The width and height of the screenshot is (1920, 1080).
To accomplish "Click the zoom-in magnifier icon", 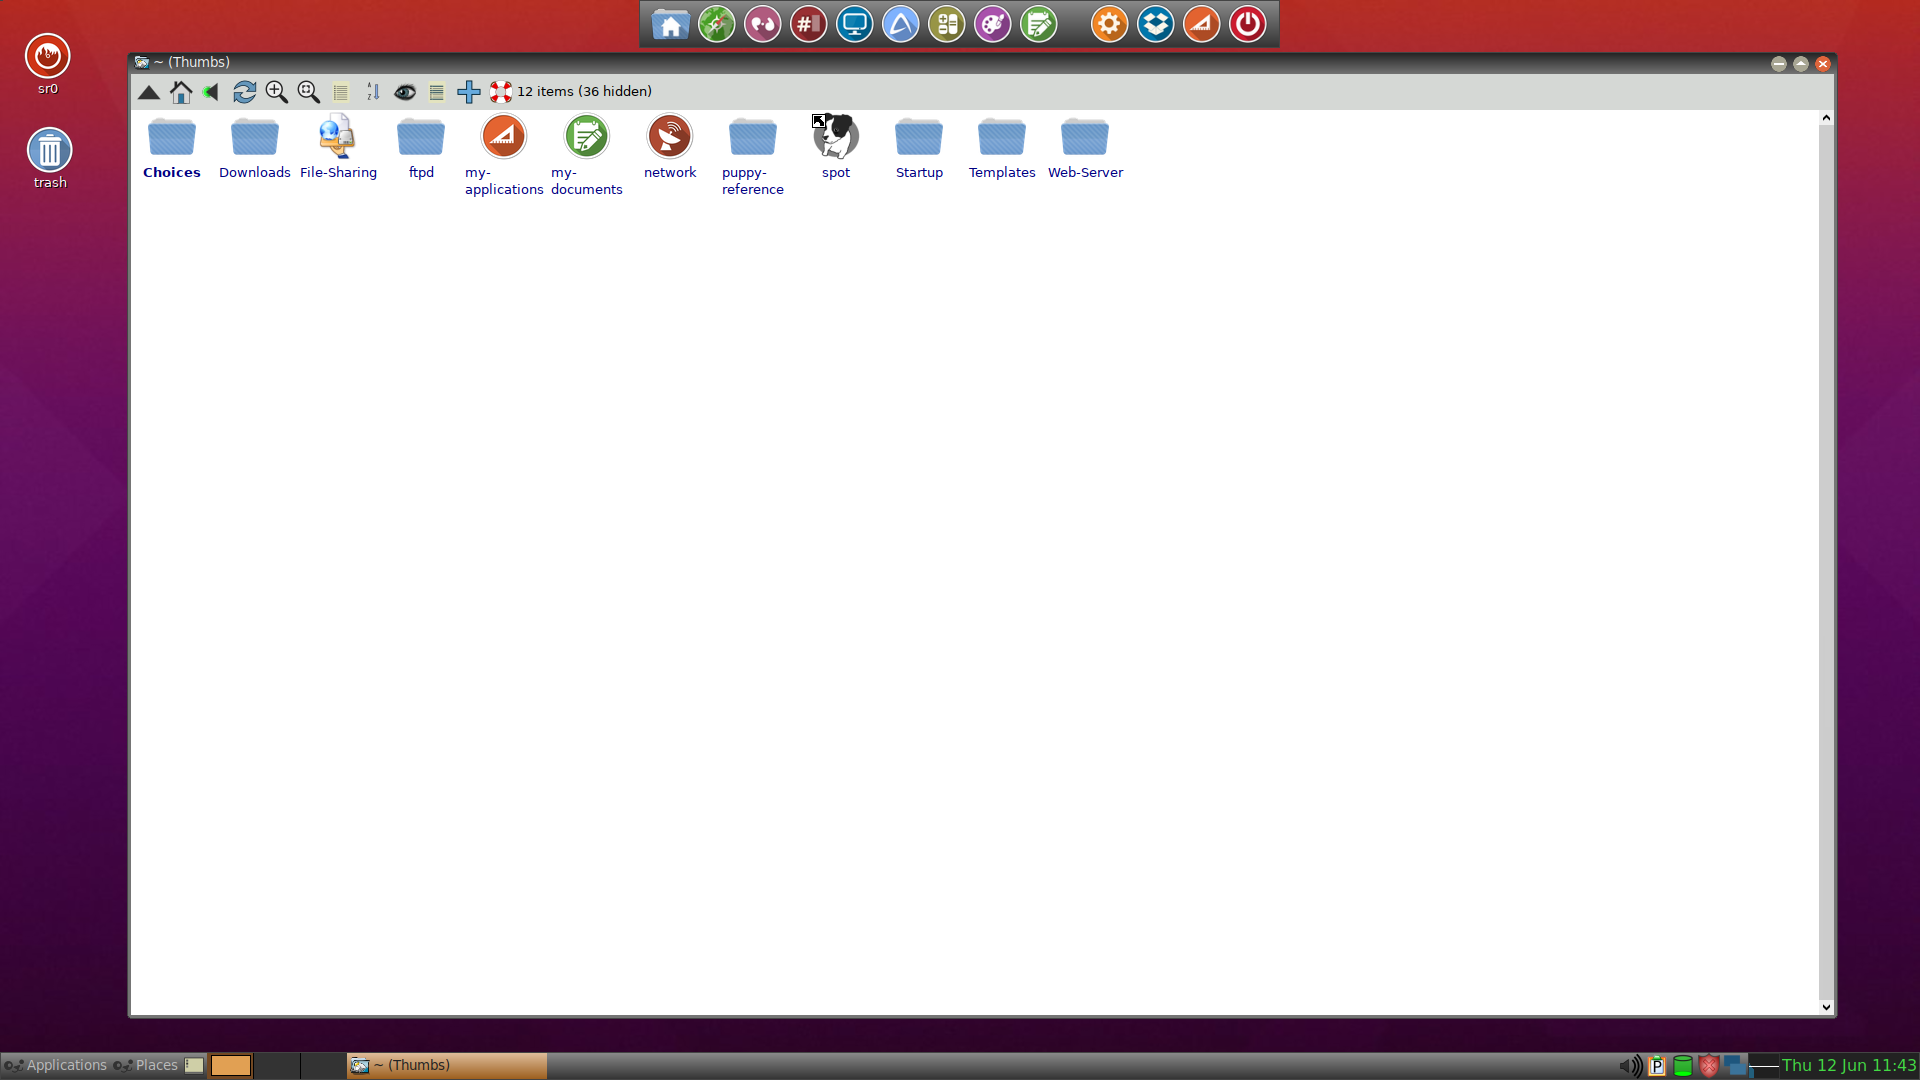I will click(276, 92).
